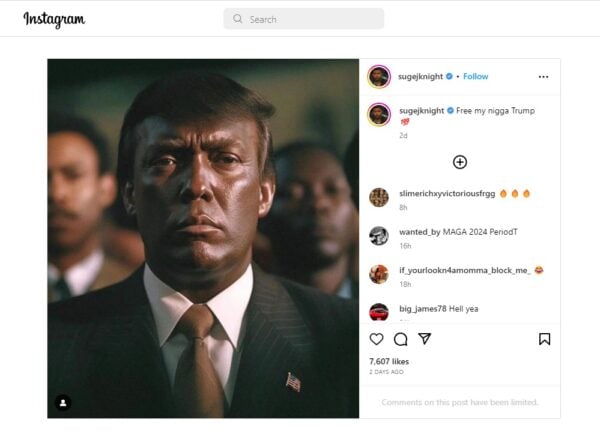This screenshot has width=600, height=440.
Task: View the 7,607 likes list
Action: tap(389, 362)
